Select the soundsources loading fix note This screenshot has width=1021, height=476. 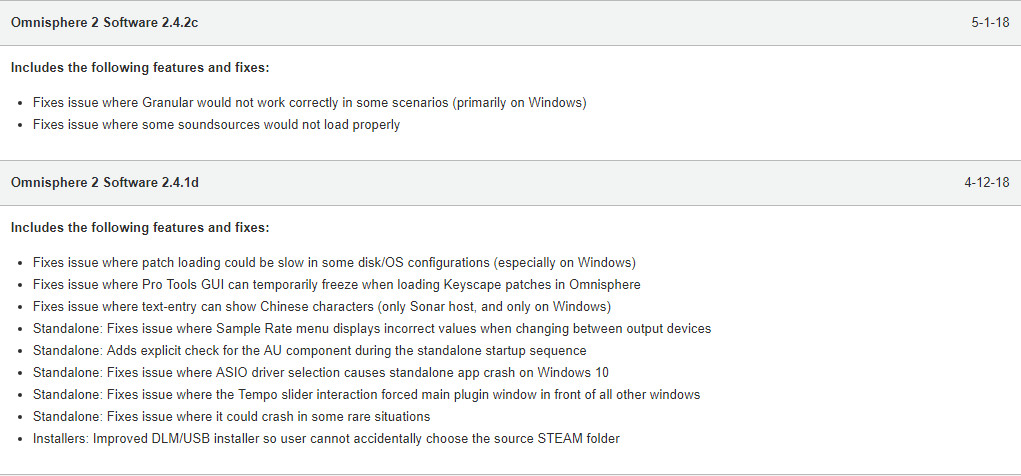(x=216, y=125)
